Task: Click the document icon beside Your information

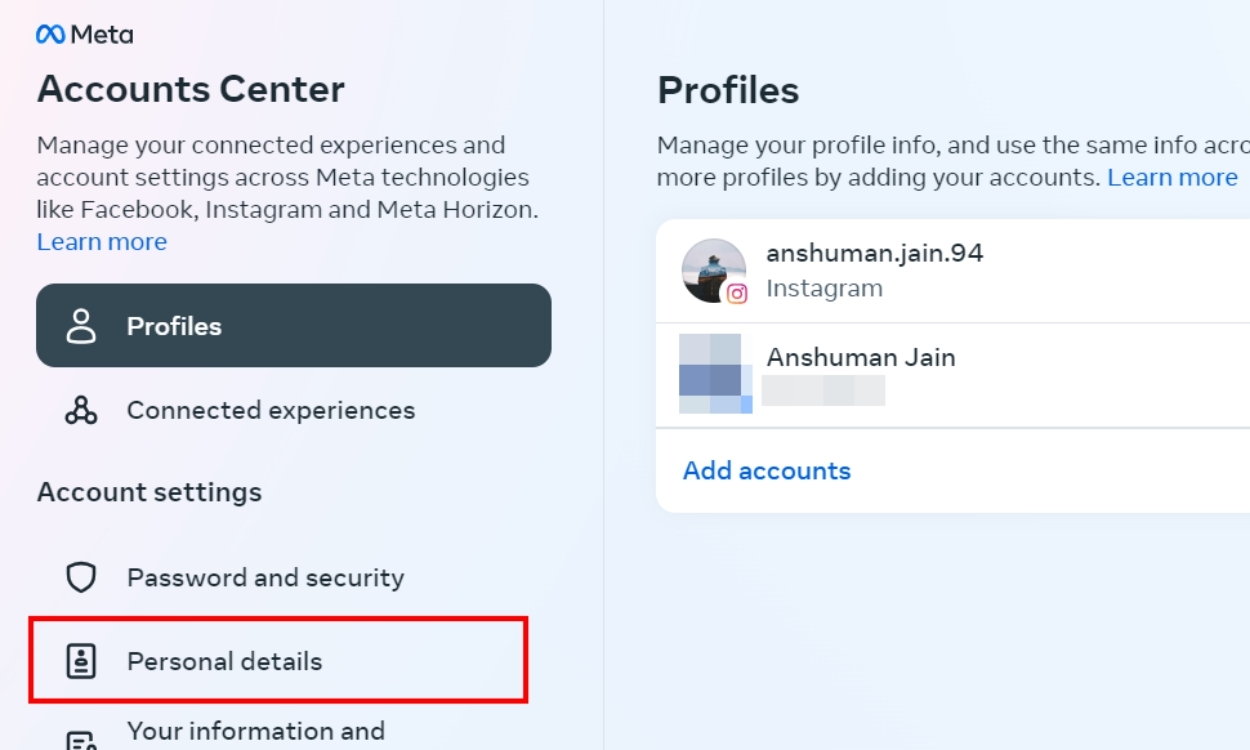Action: click(81, 741)
